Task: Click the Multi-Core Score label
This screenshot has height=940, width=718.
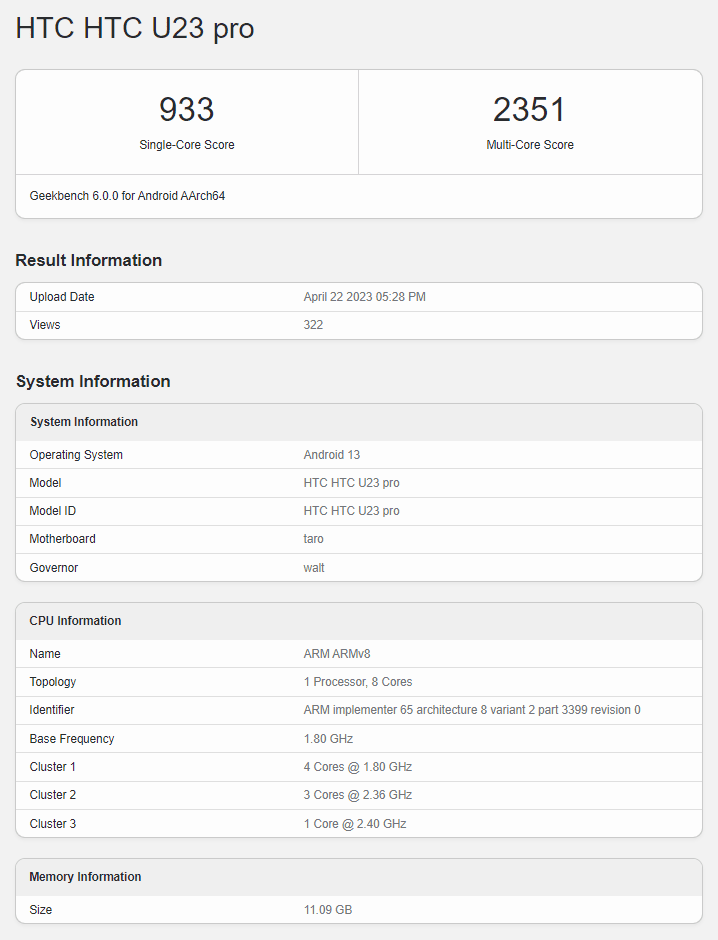Action: click(x=529, y=145)
